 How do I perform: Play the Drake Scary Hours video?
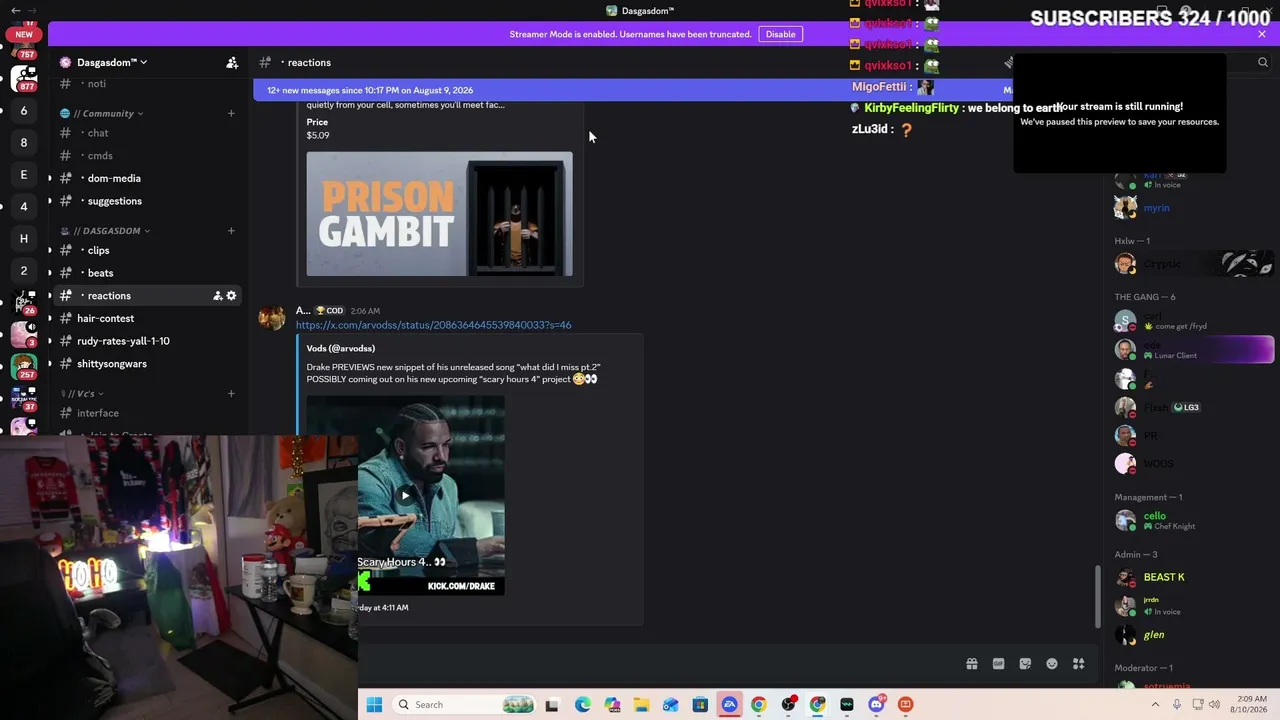click(x=405, y=495)
